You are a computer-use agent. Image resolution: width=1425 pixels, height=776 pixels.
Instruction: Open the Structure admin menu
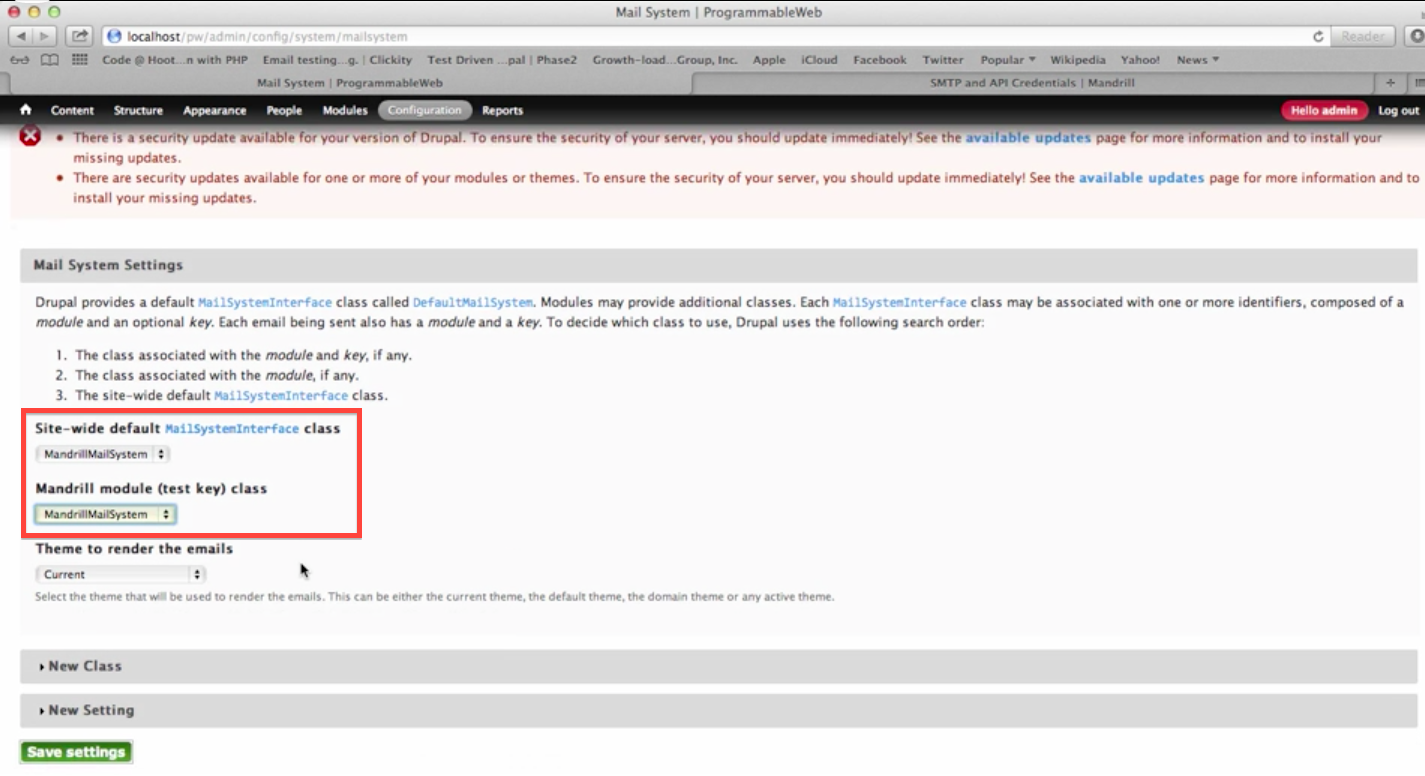coord(138,110)
